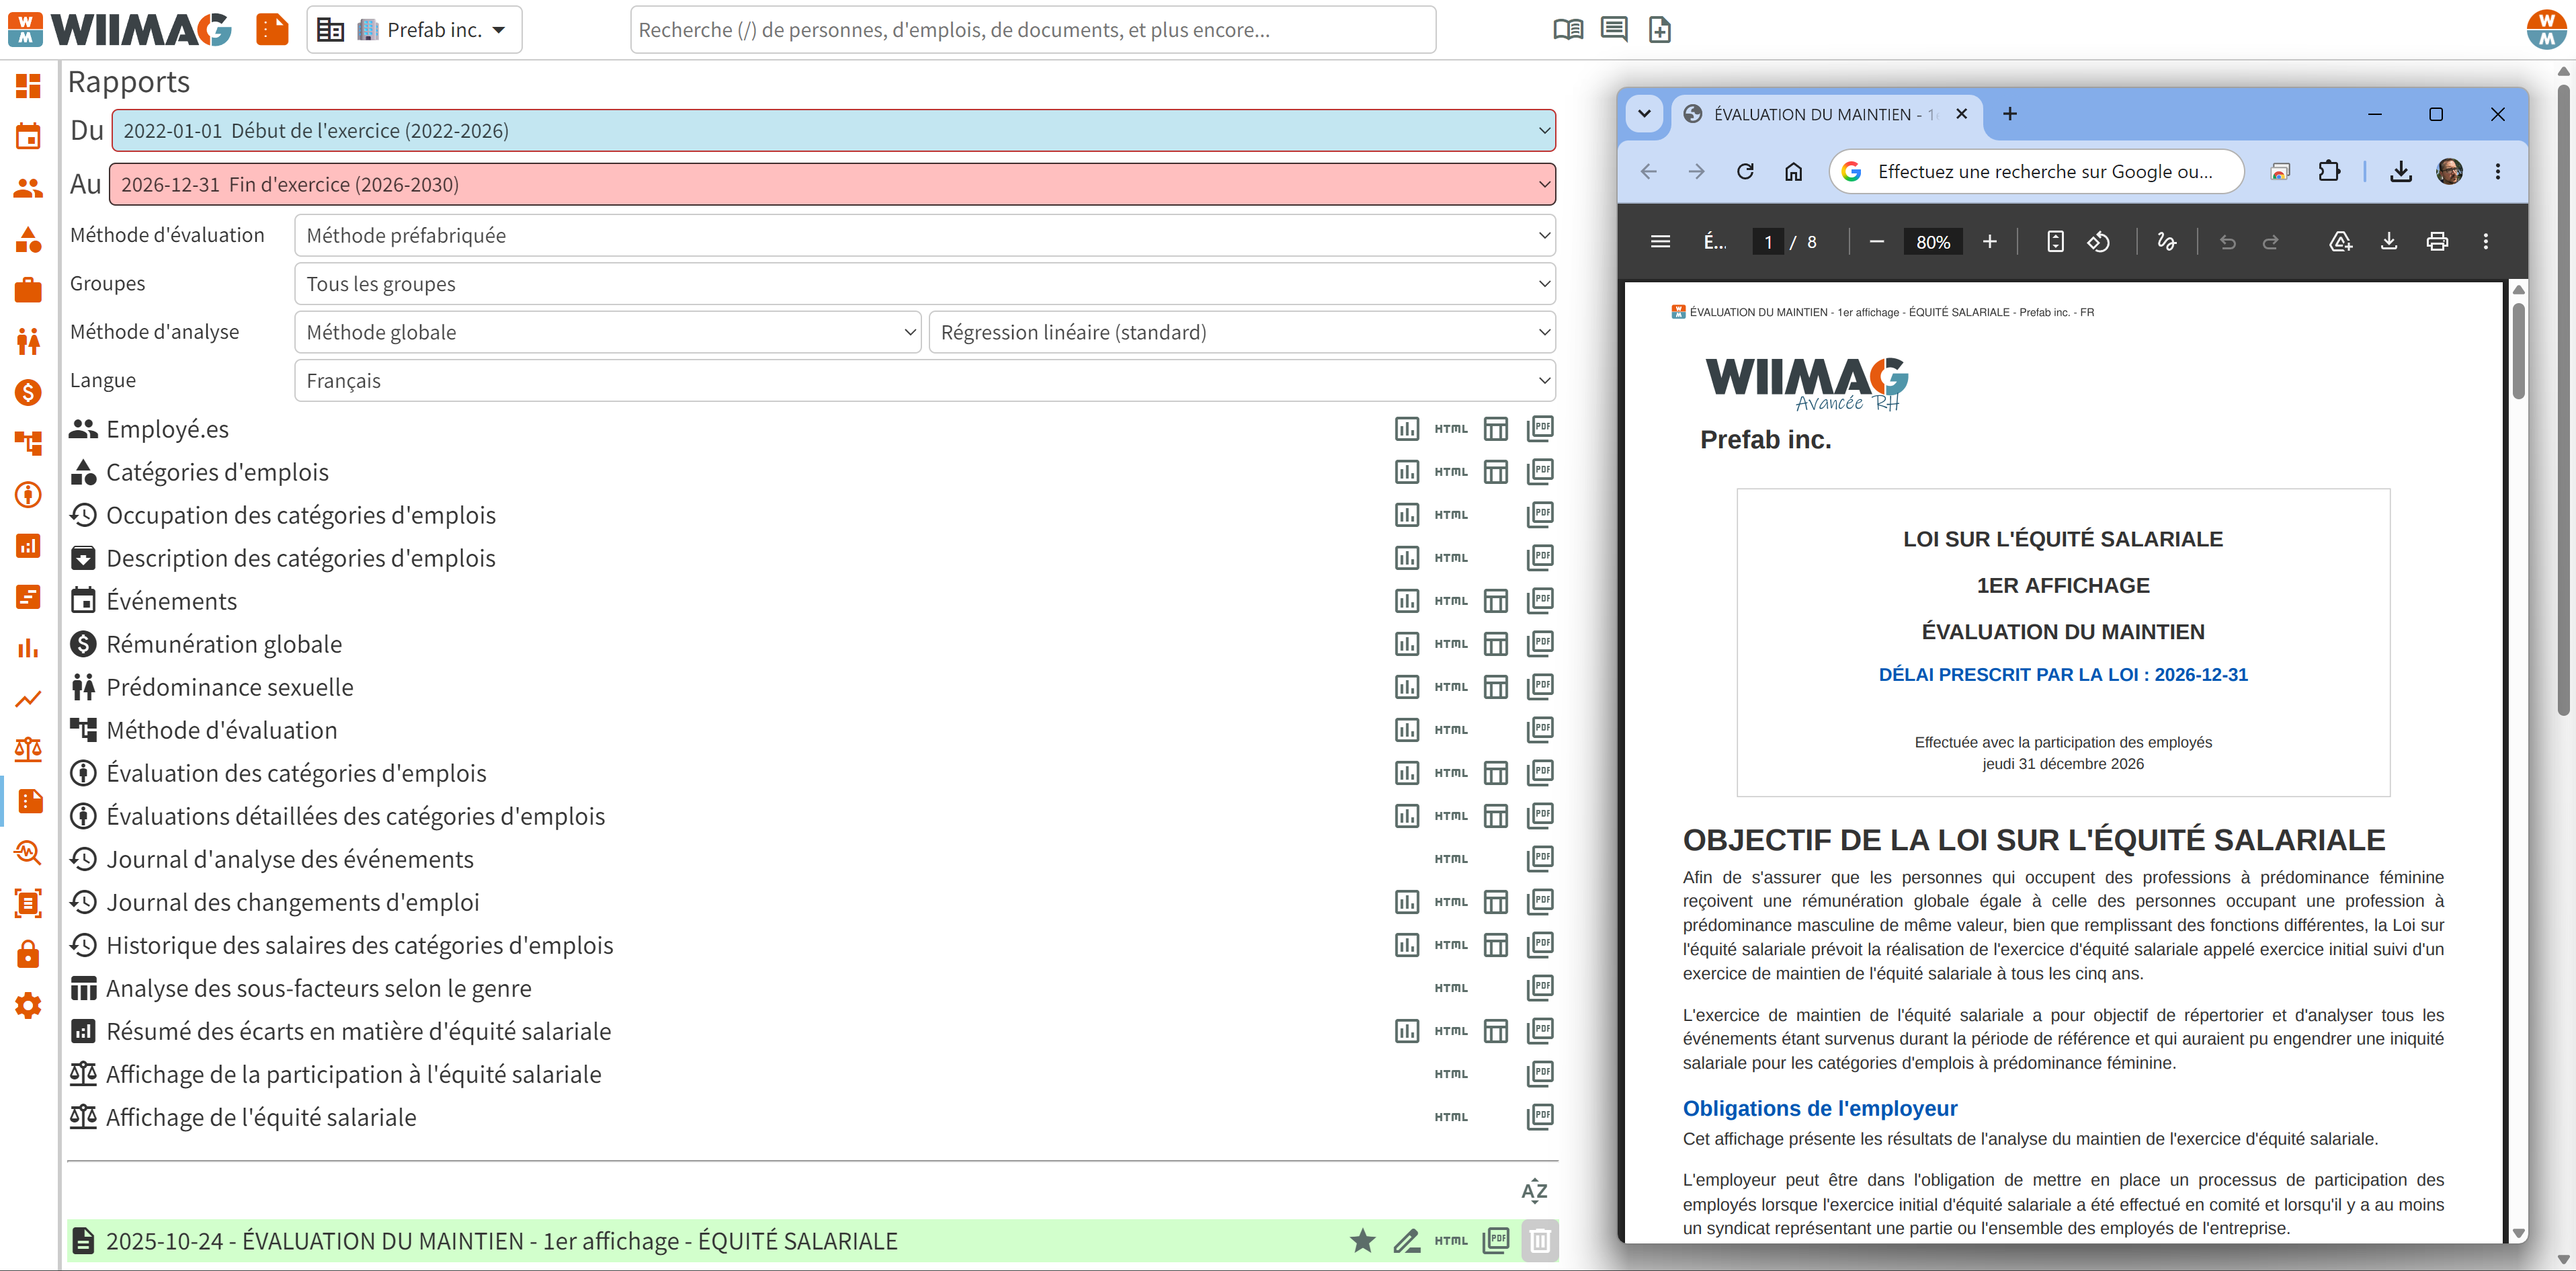
Task: Rotate the PDF page in viewer toolbar
Action: 2099,241
